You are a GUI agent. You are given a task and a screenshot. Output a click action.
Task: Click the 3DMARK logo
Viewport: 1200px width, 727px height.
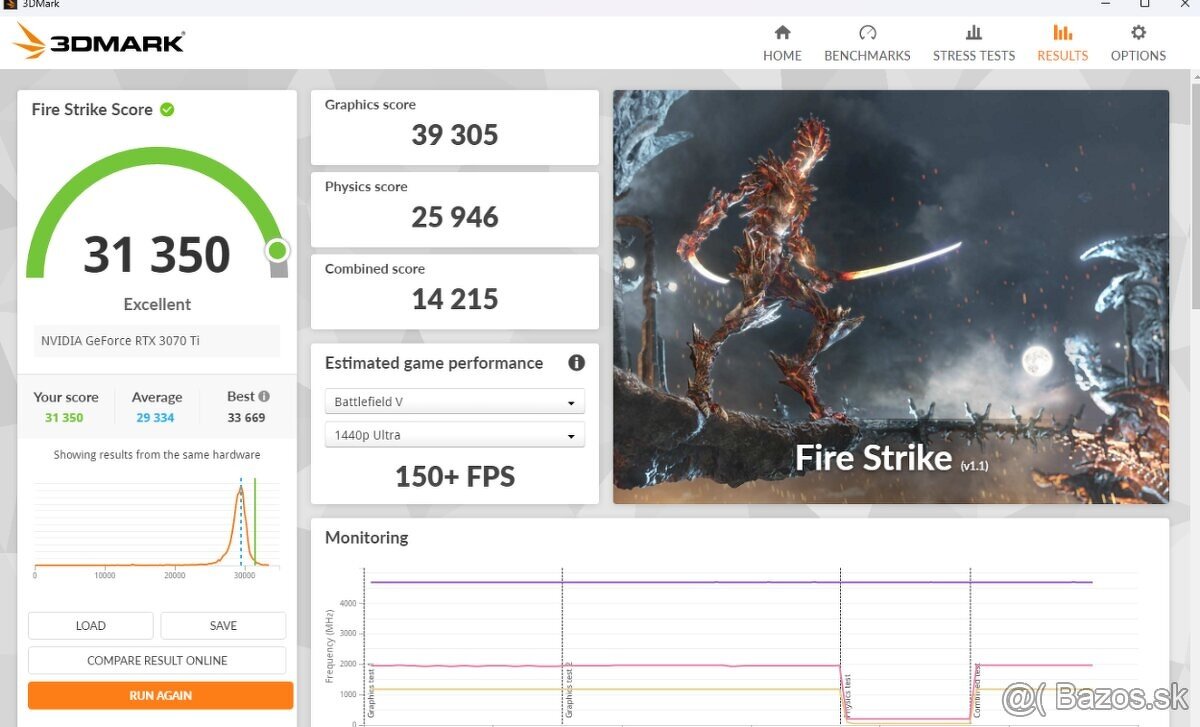tap(99, 42)
